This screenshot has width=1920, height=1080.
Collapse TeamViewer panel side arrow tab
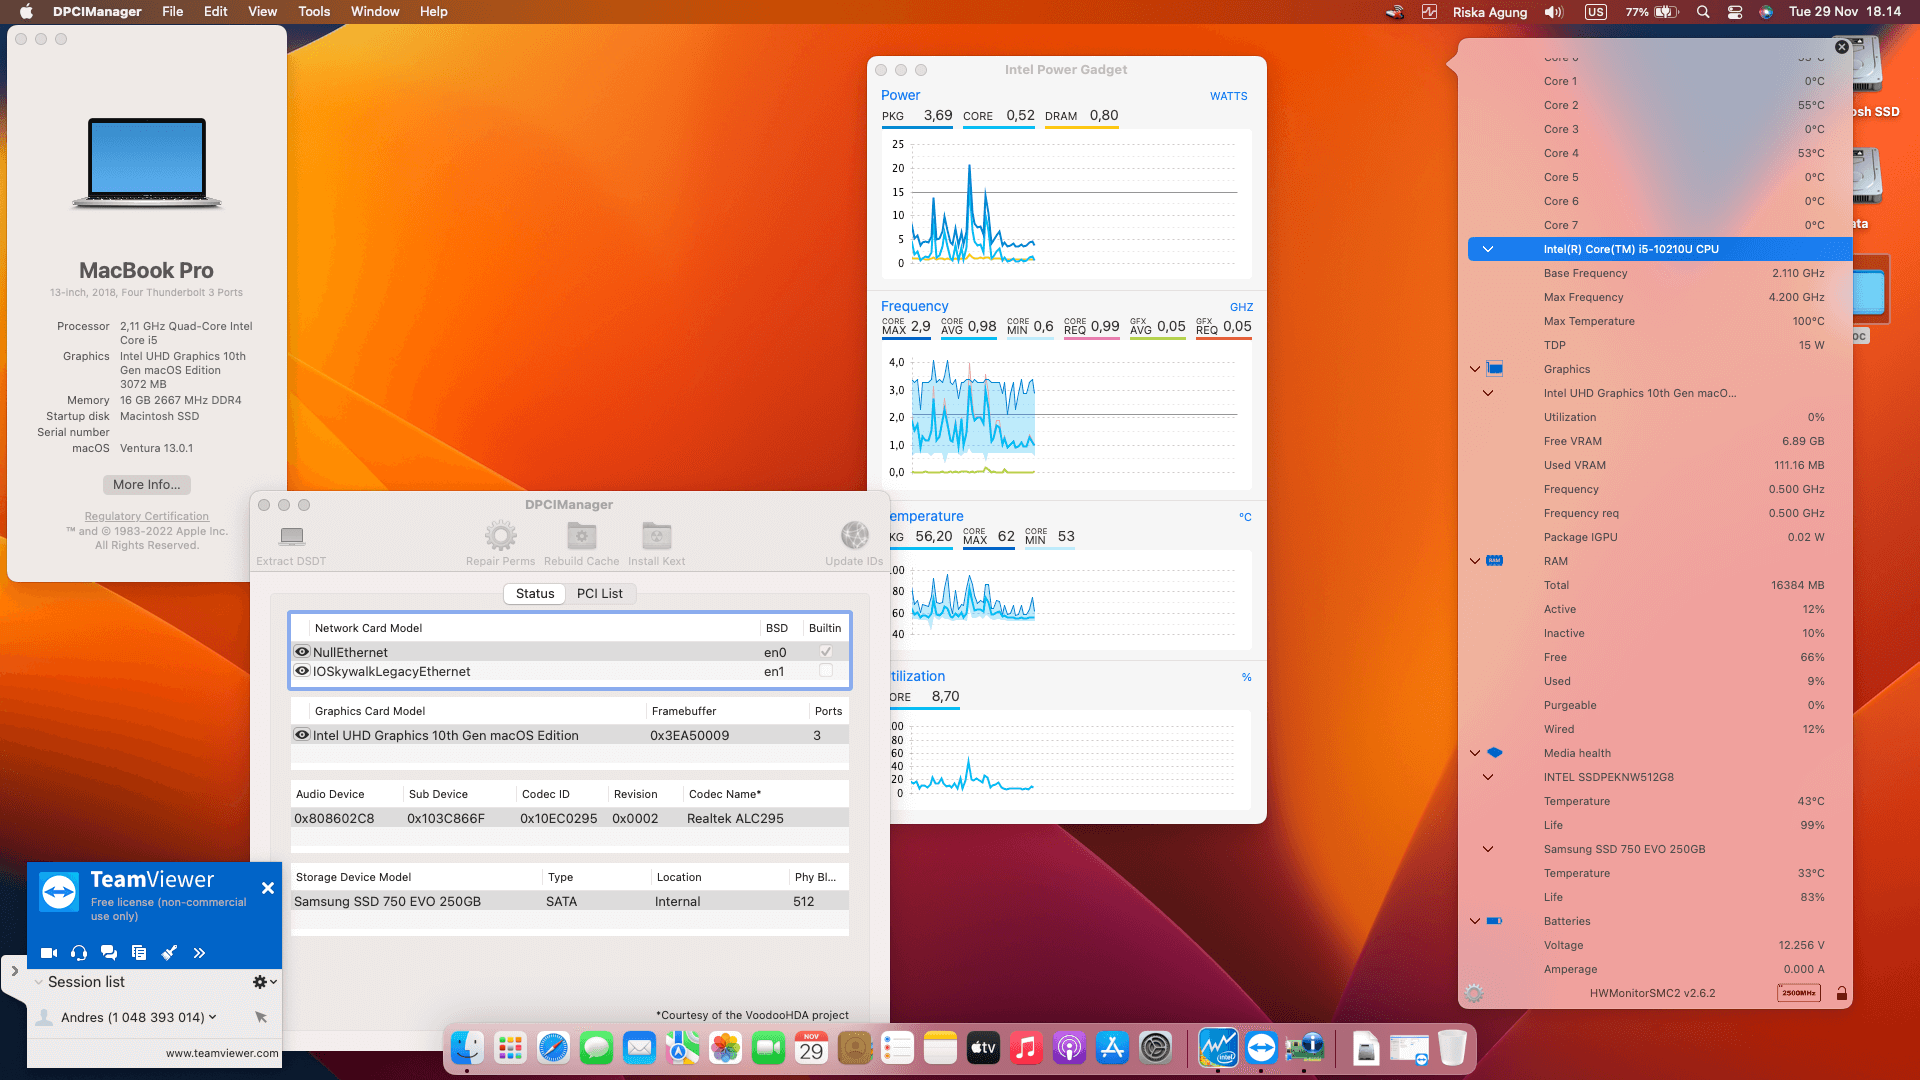point(14,971)
